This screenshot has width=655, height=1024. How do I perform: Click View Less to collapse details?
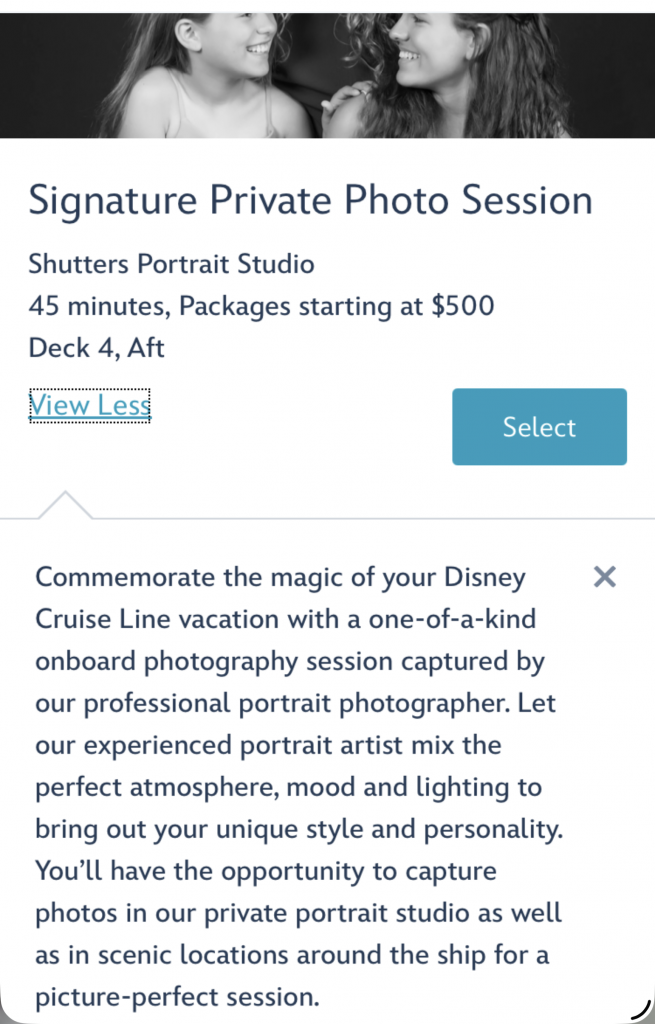[x=90, y=405]
